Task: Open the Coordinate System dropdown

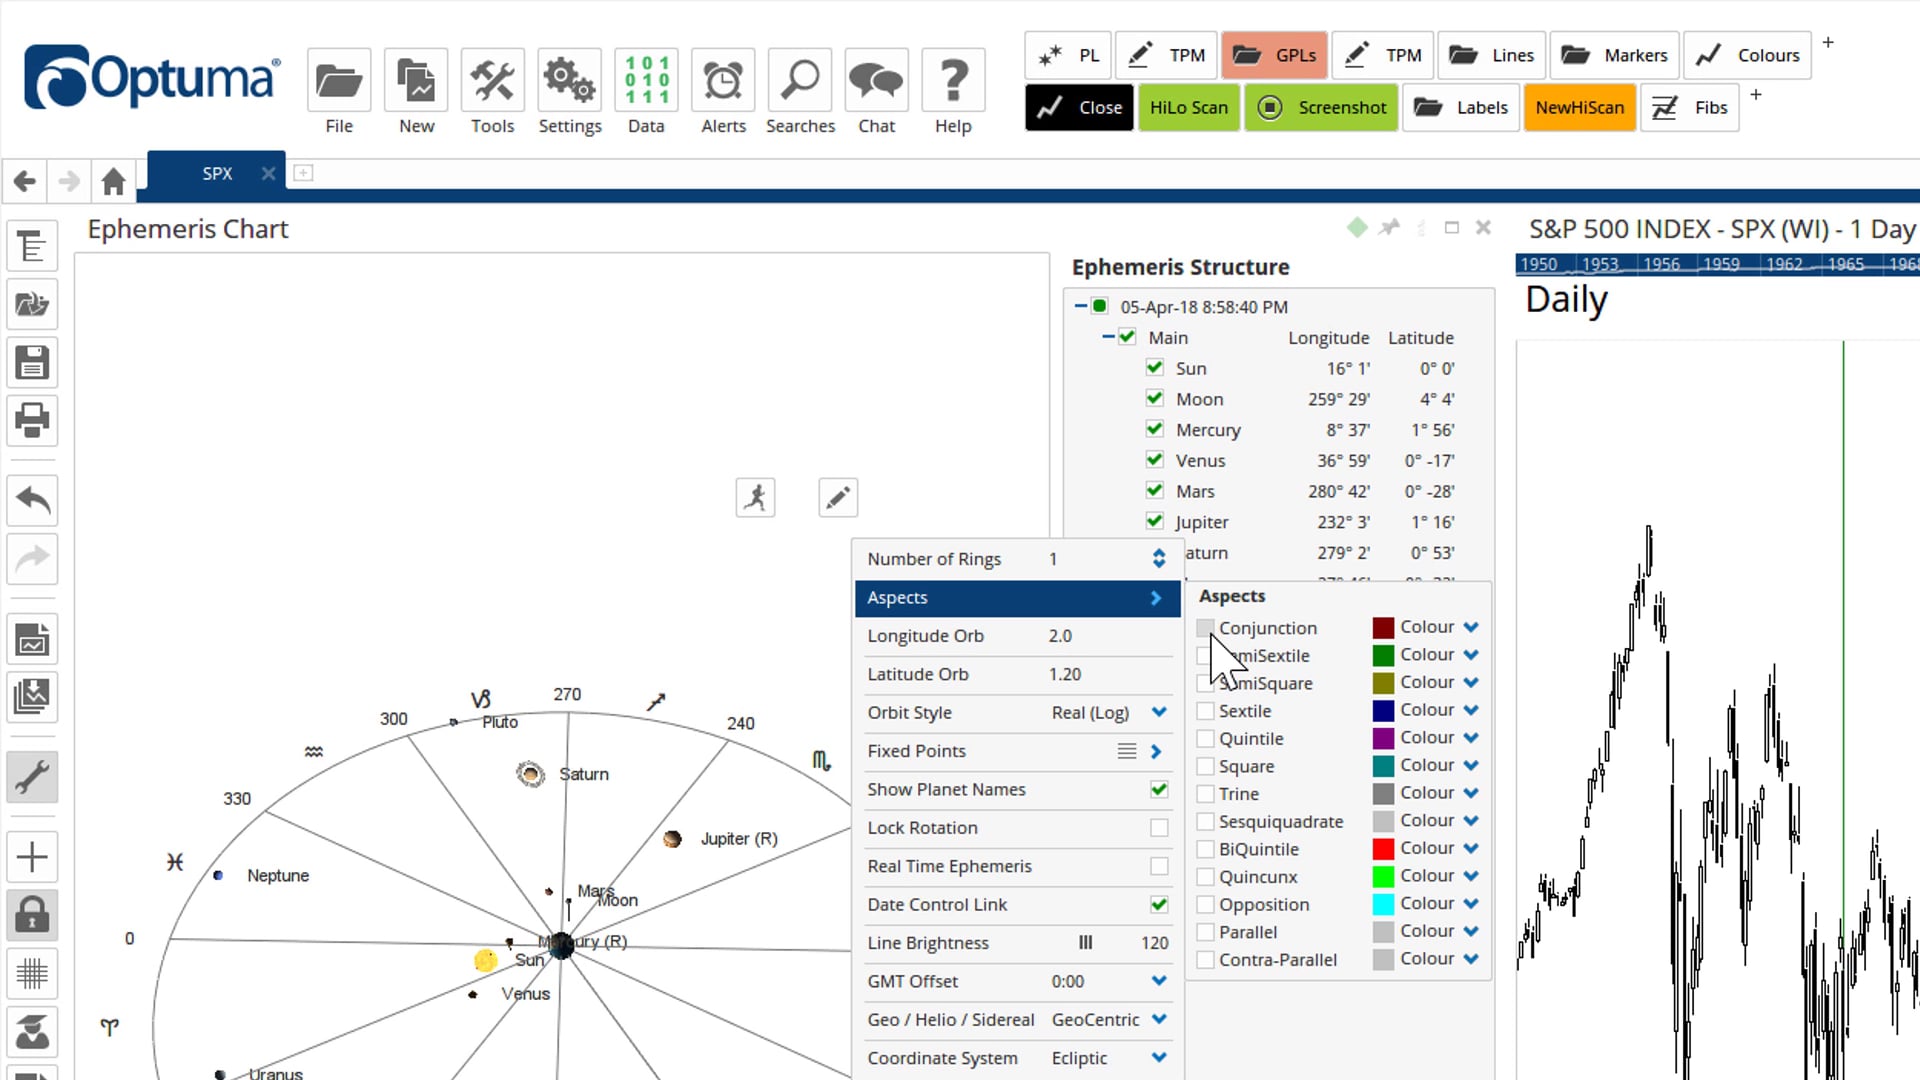Action: pyautogui.click(x=1159, y=1058)
